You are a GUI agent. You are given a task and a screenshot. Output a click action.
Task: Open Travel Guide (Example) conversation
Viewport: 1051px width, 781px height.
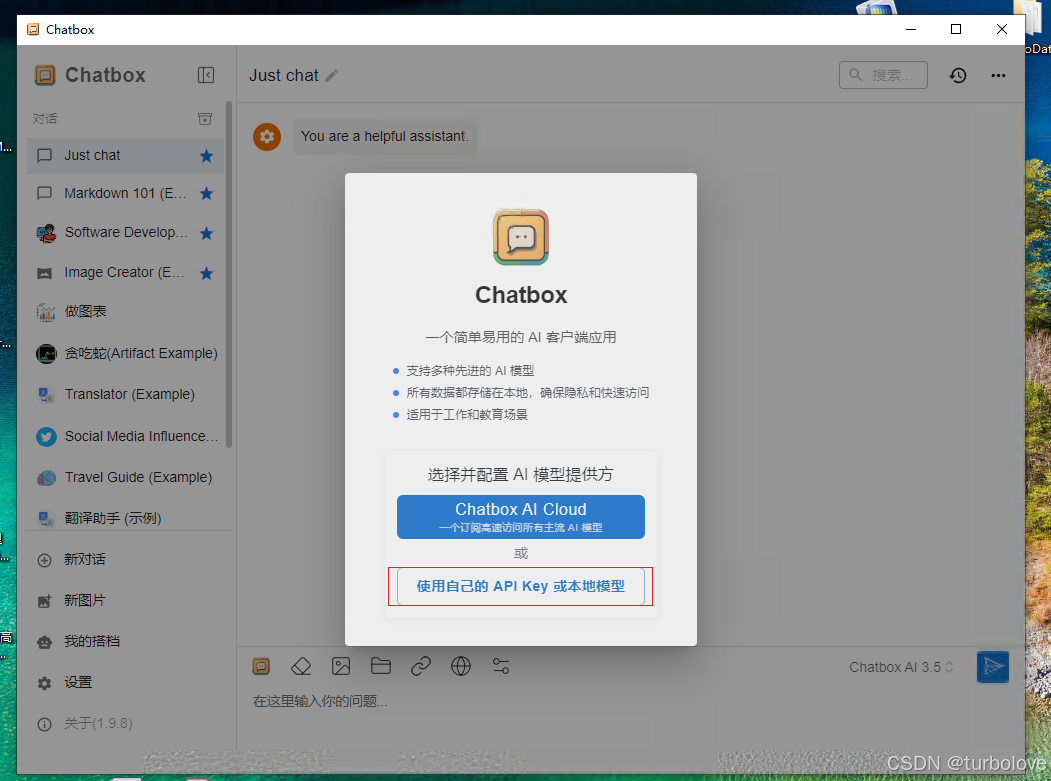tap(125, 477)
